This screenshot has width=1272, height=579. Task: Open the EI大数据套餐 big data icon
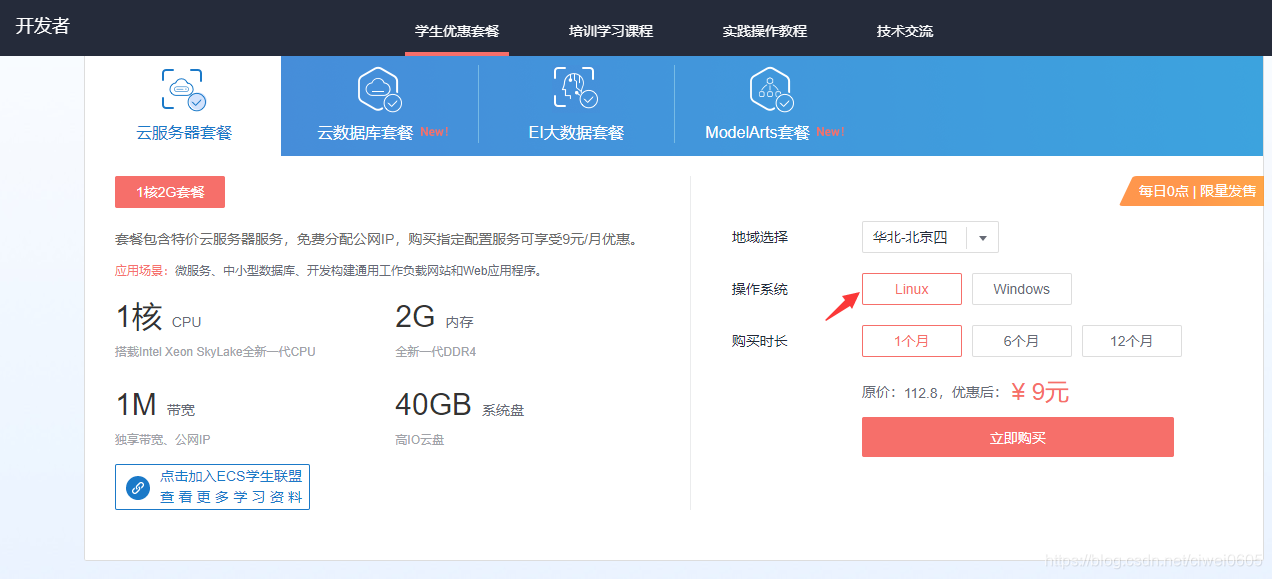pos(573,88)
